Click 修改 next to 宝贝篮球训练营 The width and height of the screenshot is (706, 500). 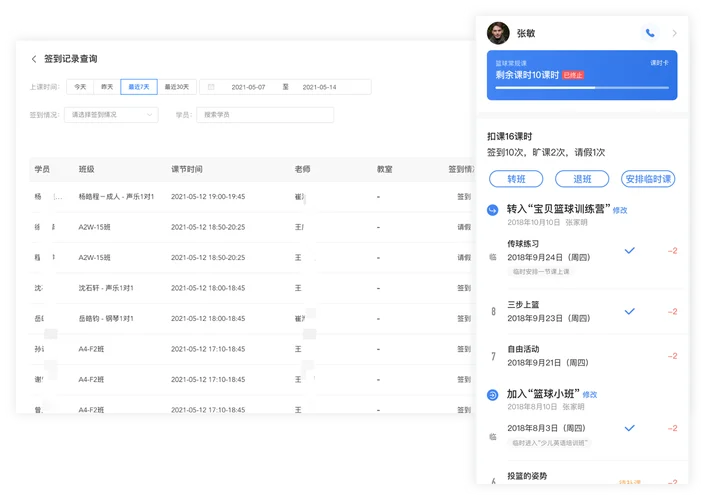[x=620, y=210]
